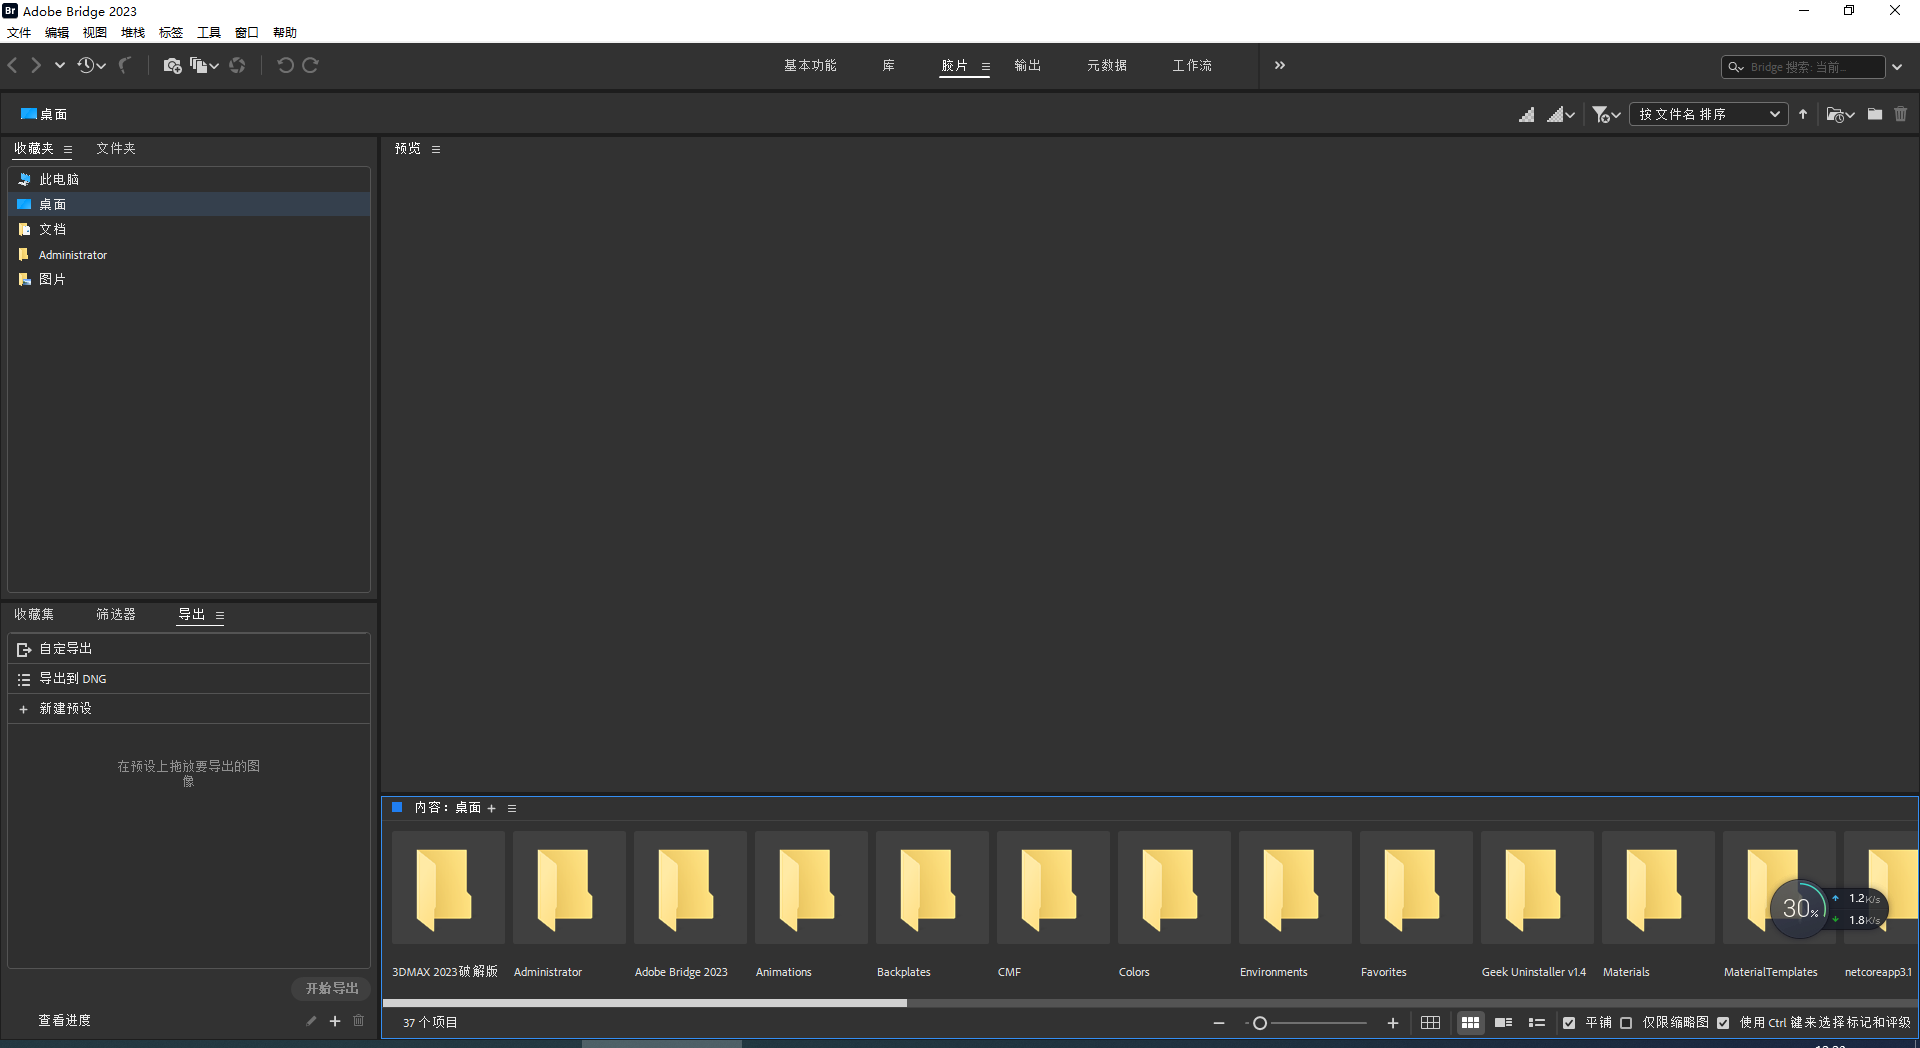Toggle the Ctrl key rating selection checkbox
The height and width of the screenshot is (1048, 1920).
1723,1023
